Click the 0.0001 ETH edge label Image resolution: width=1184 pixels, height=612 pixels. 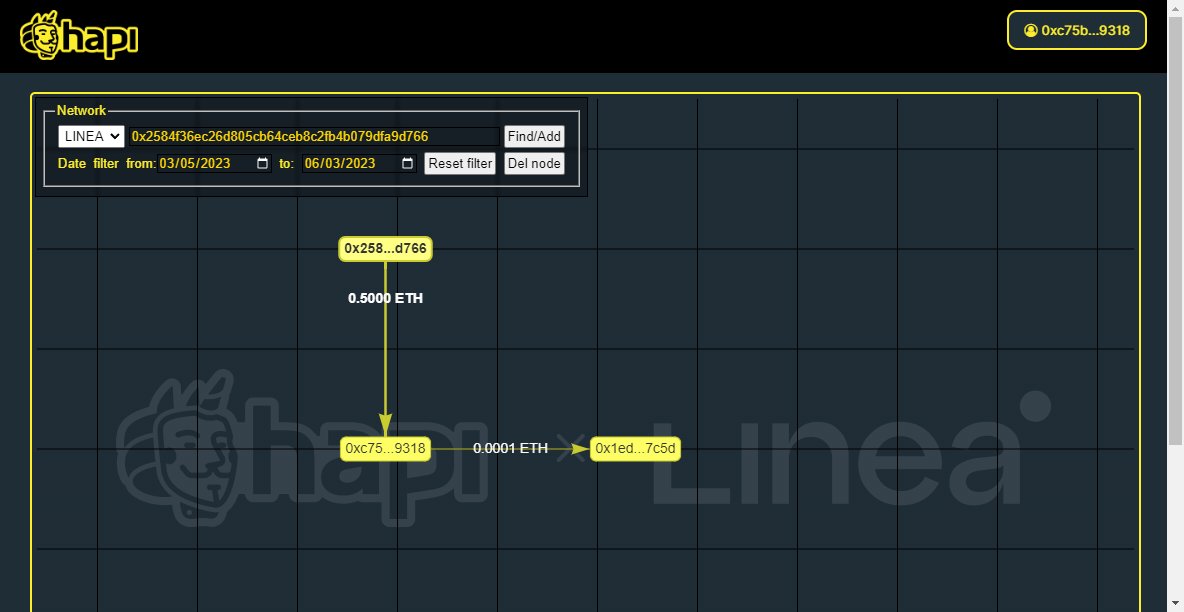(510, 448)
